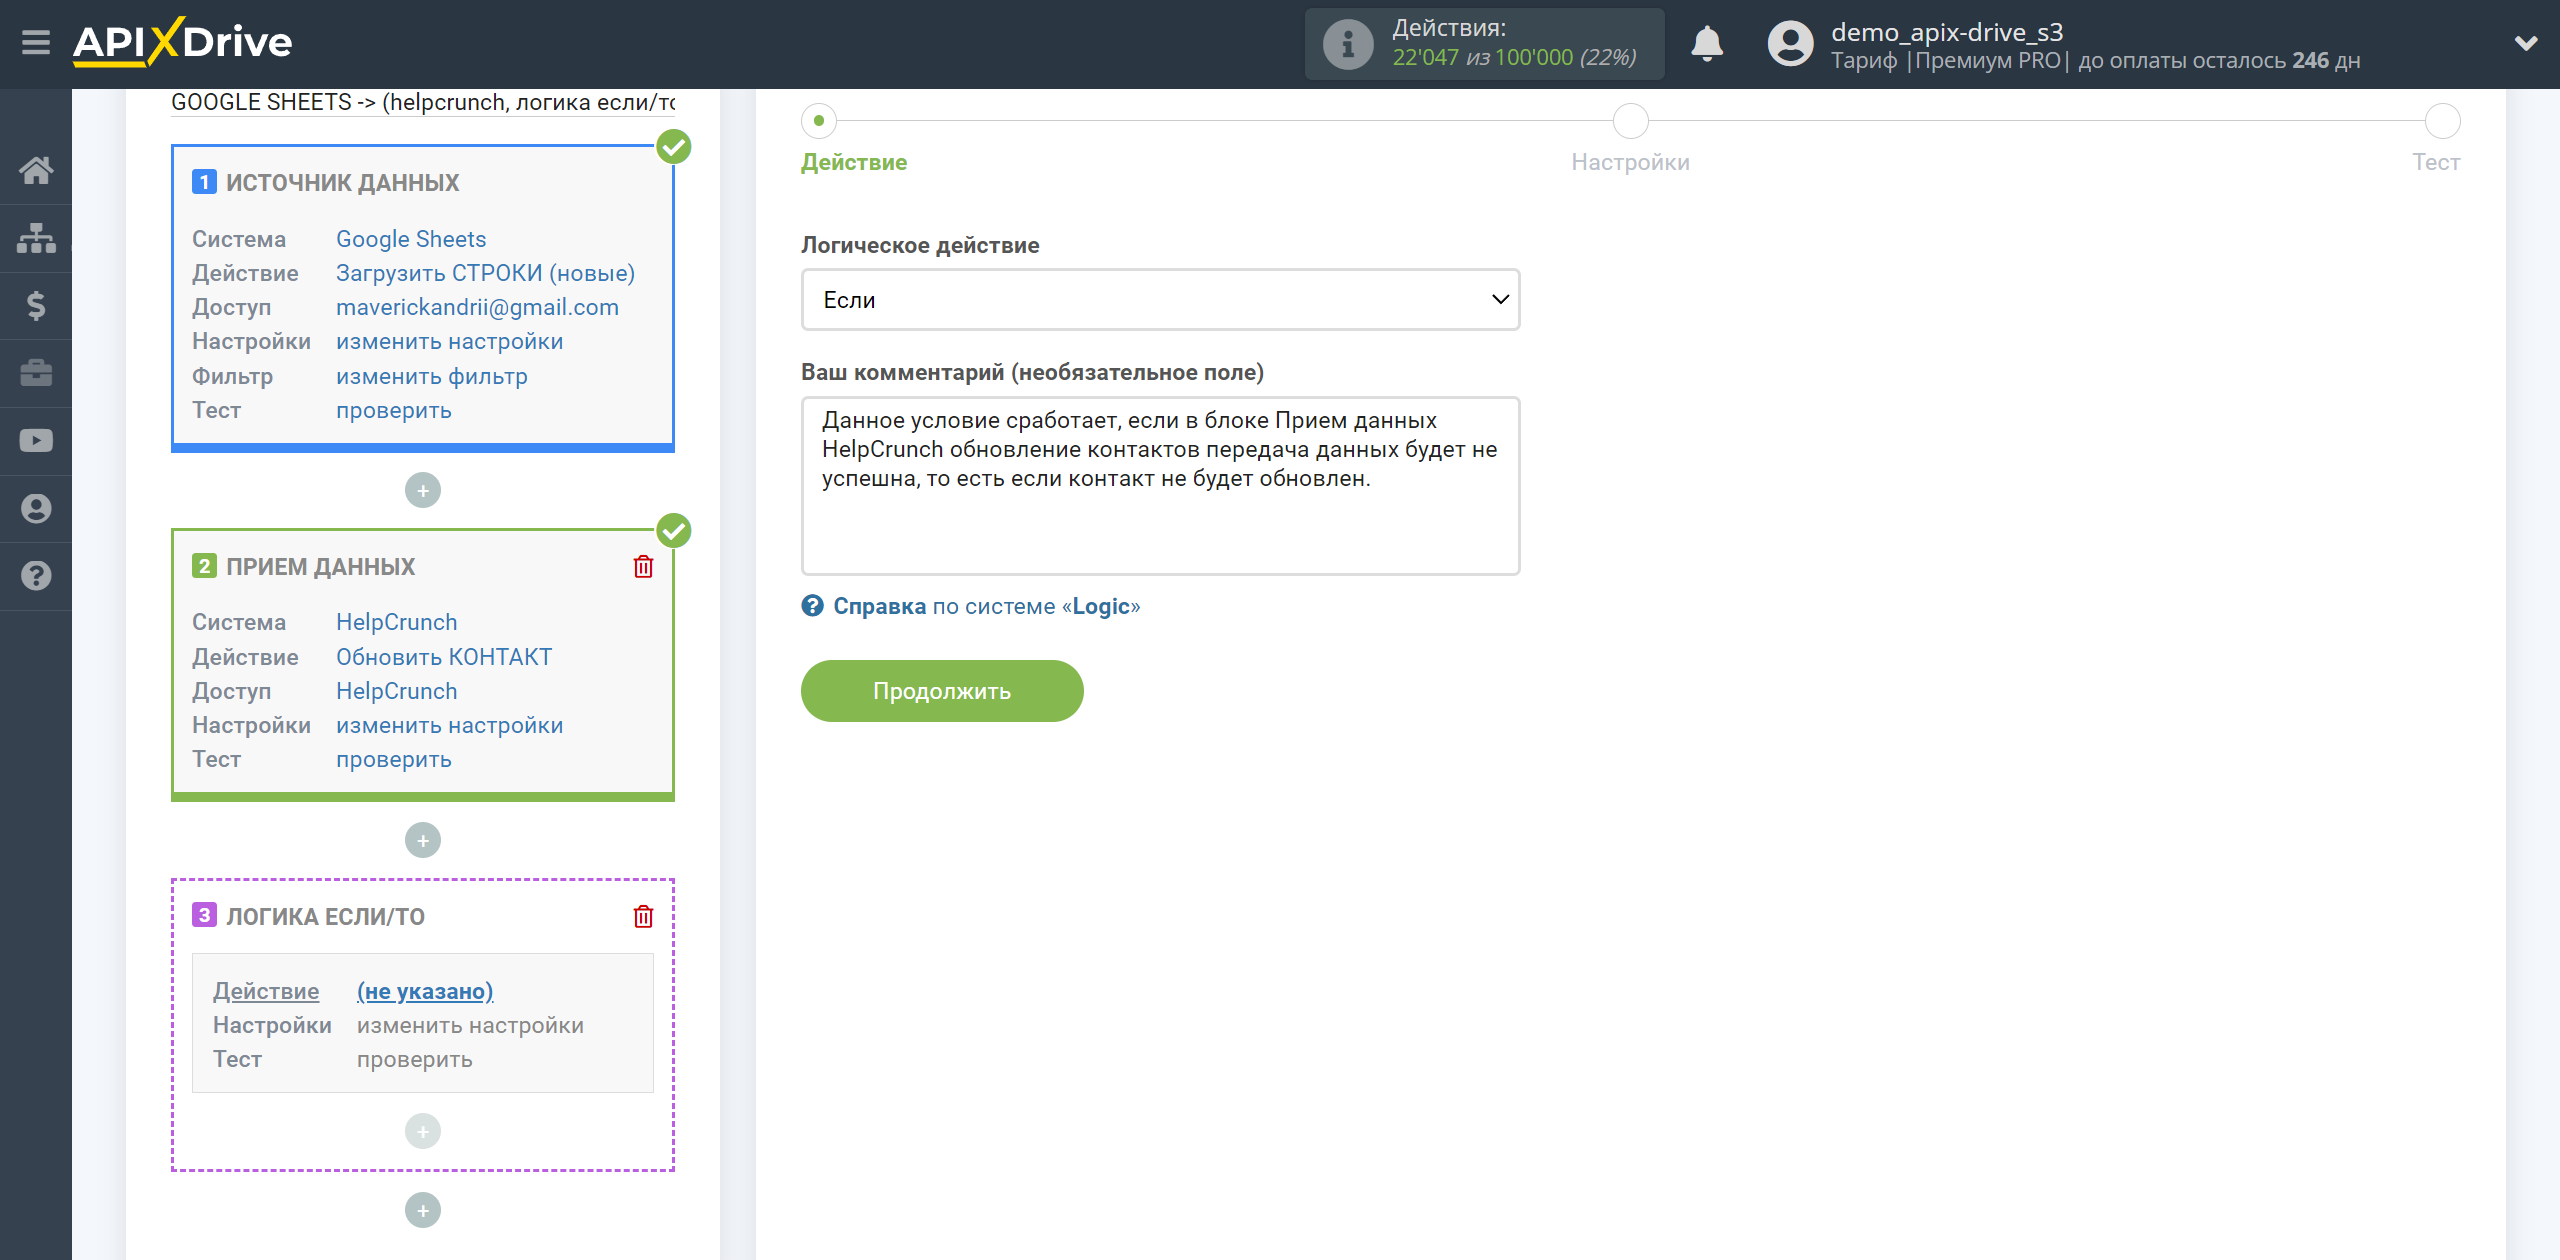This screenshot has height=1260, width=2560.
Task: Open the hamburger menu
Action: click(x=36, y=43)
